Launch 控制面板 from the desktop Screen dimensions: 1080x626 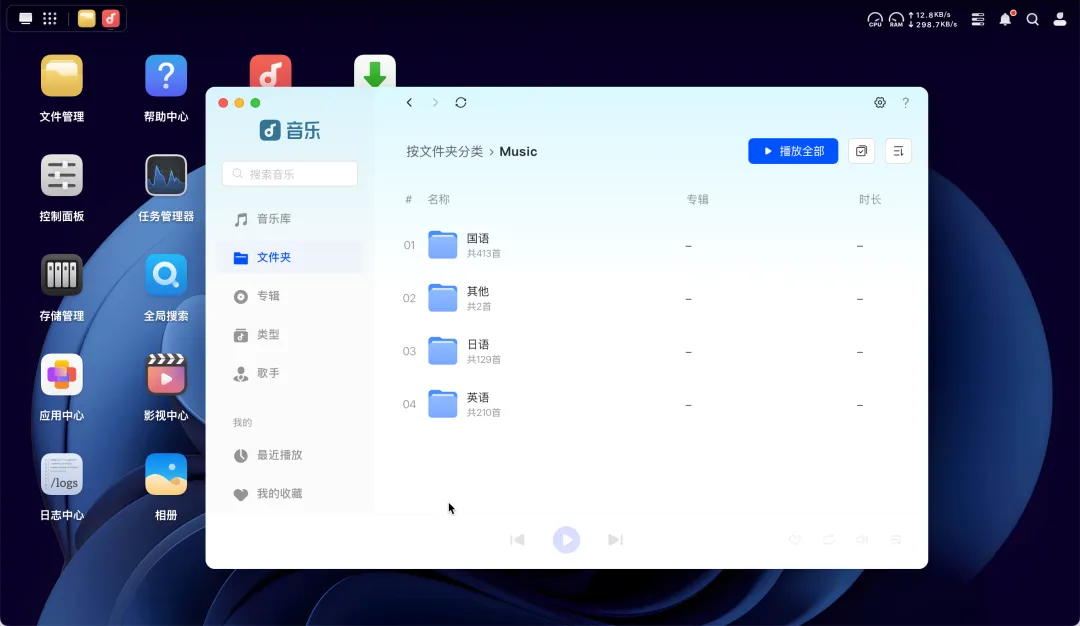(61, 176)
